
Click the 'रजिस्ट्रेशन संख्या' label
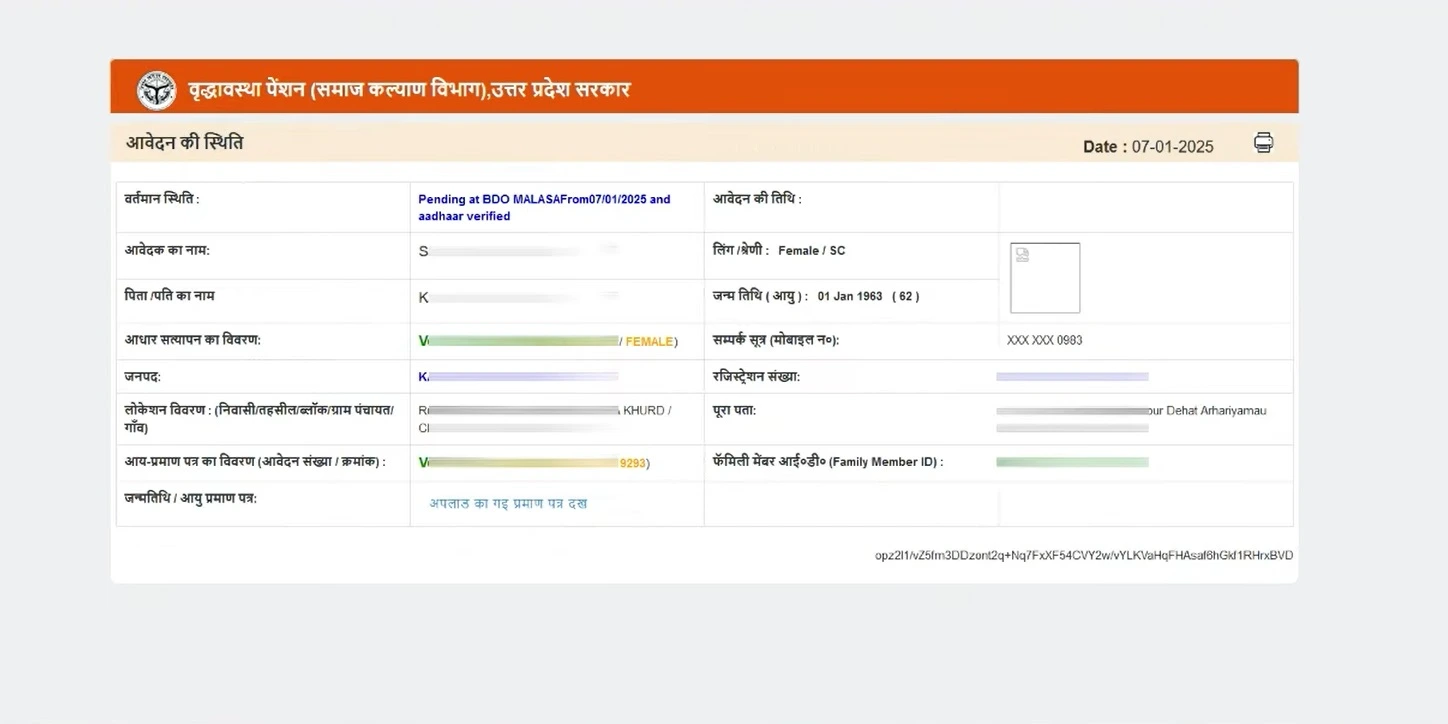click(756, 377)
